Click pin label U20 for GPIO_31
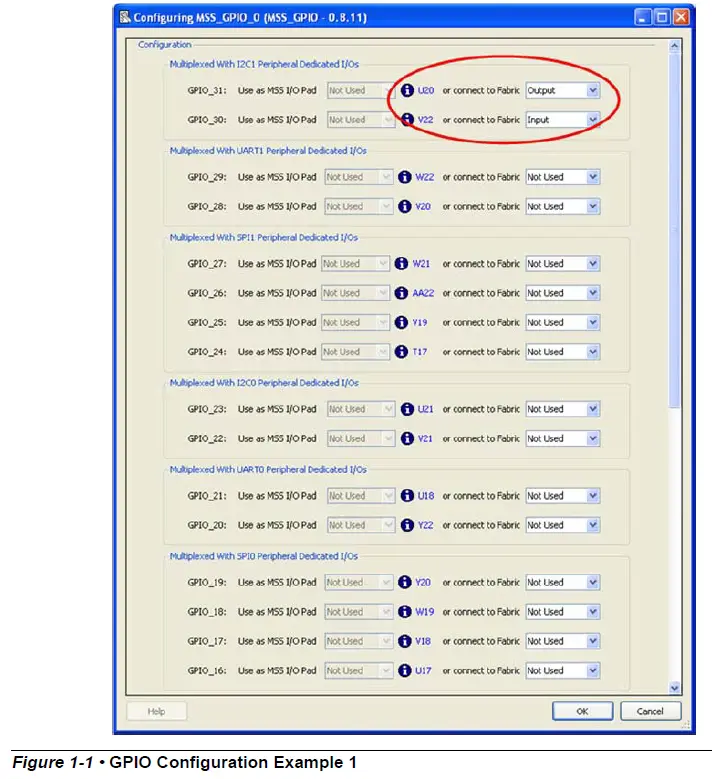 pyautogui.click(x=426, y=90)
